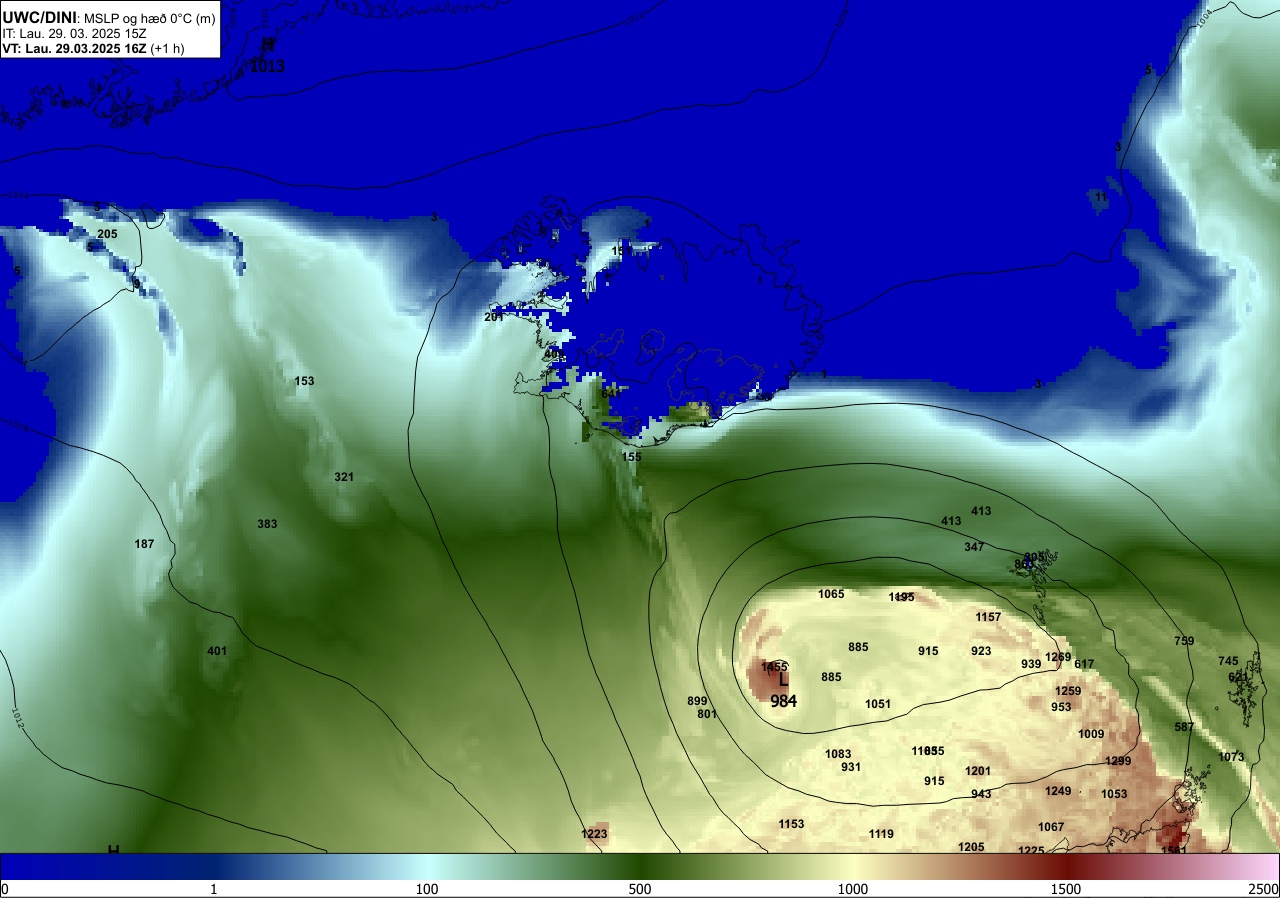
Task: Click the 1119 height value
Action: point(881,834)
